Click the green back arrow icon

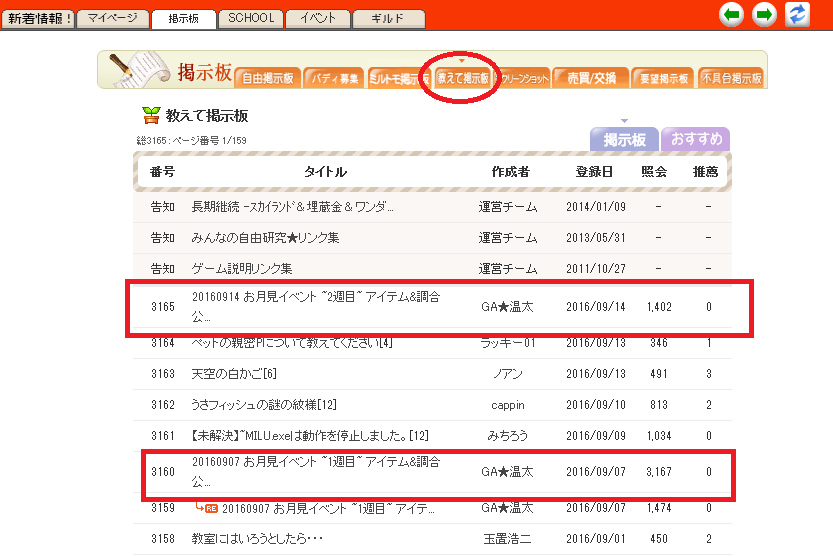click(732, 14)
